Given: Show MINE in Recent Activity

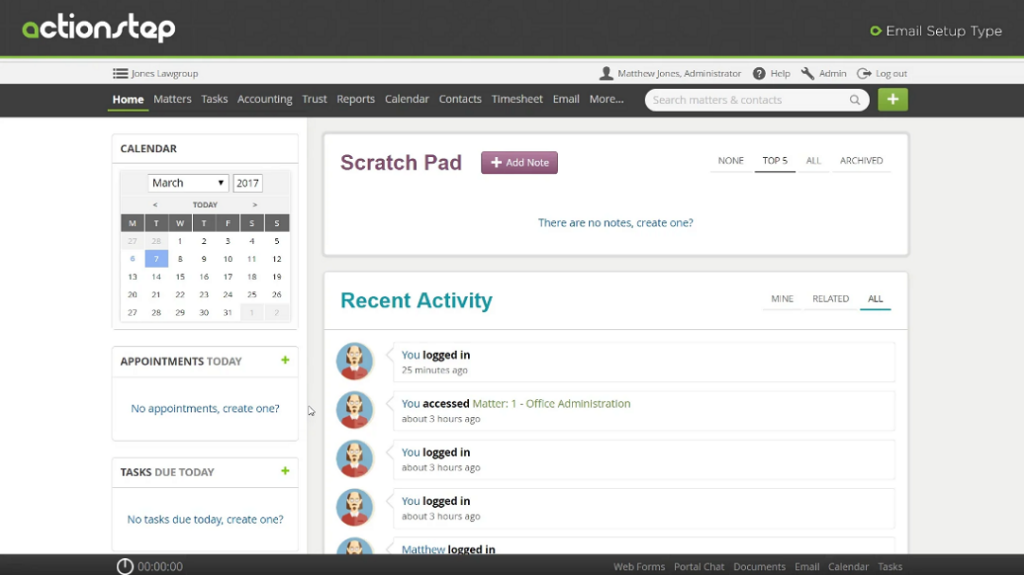Looking at the screenshot, I should click(x=782, y=299).
